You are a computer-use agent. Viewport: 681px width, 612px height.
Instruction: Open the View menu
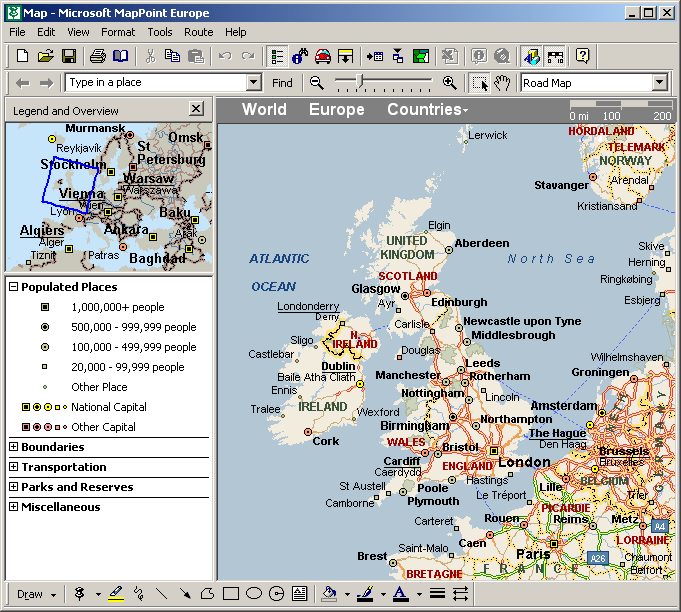tap(78, 32)
